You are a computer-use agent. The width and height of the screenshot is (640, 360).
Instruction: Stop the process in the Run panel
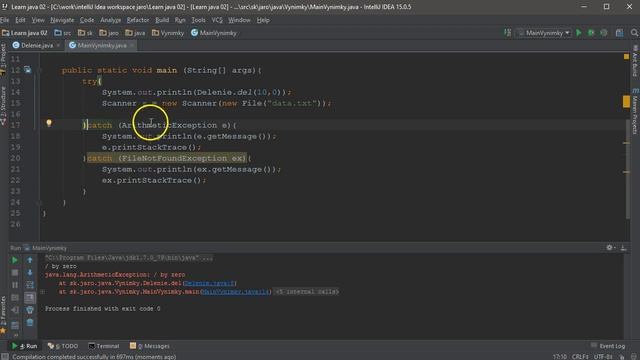point(15,272)
